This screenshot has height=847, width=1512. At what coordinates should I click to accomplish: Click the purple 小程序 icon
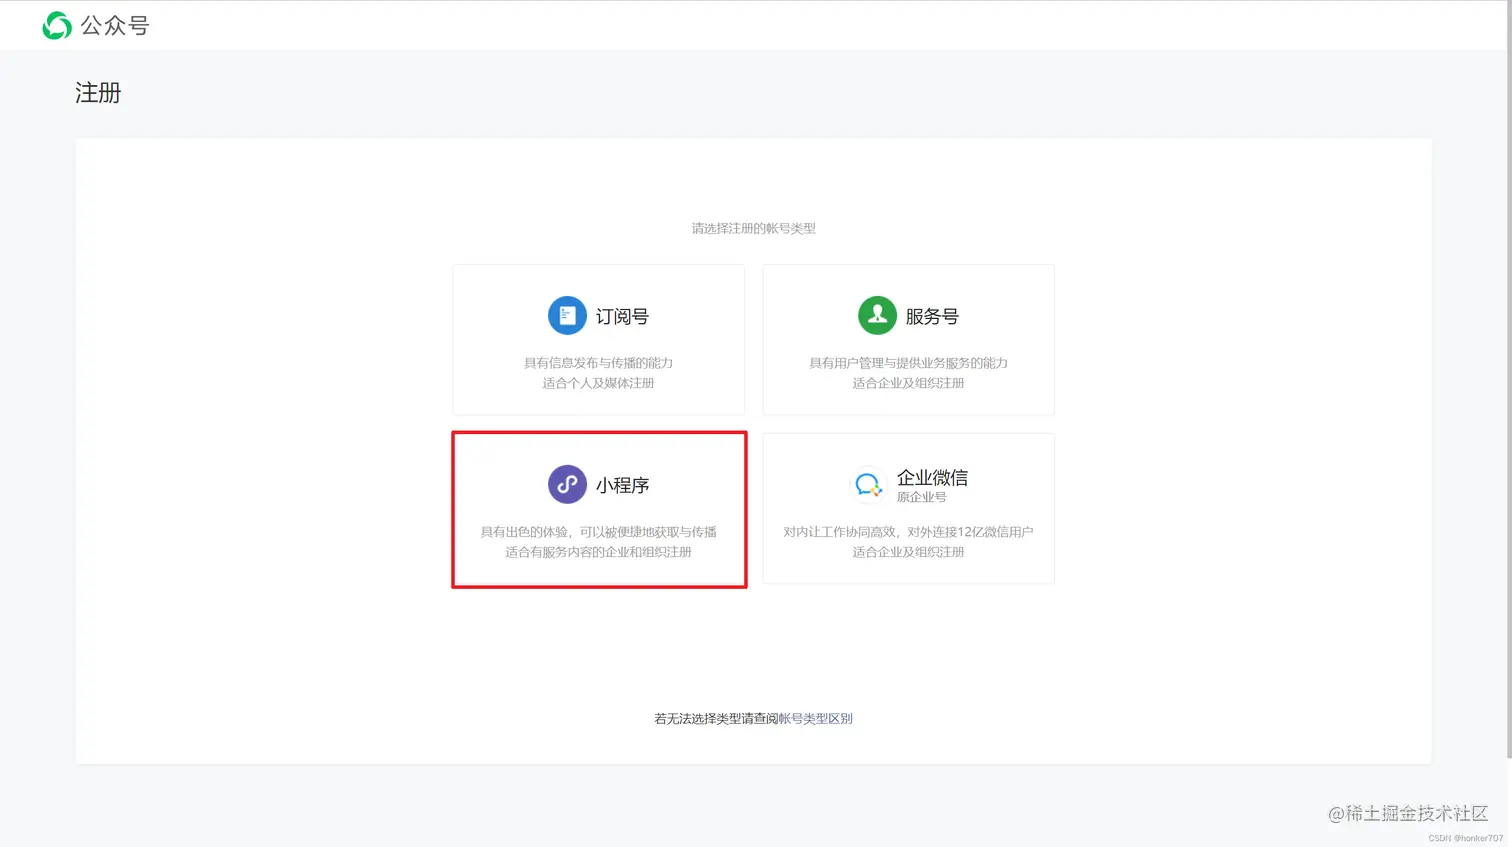(567, 485)
